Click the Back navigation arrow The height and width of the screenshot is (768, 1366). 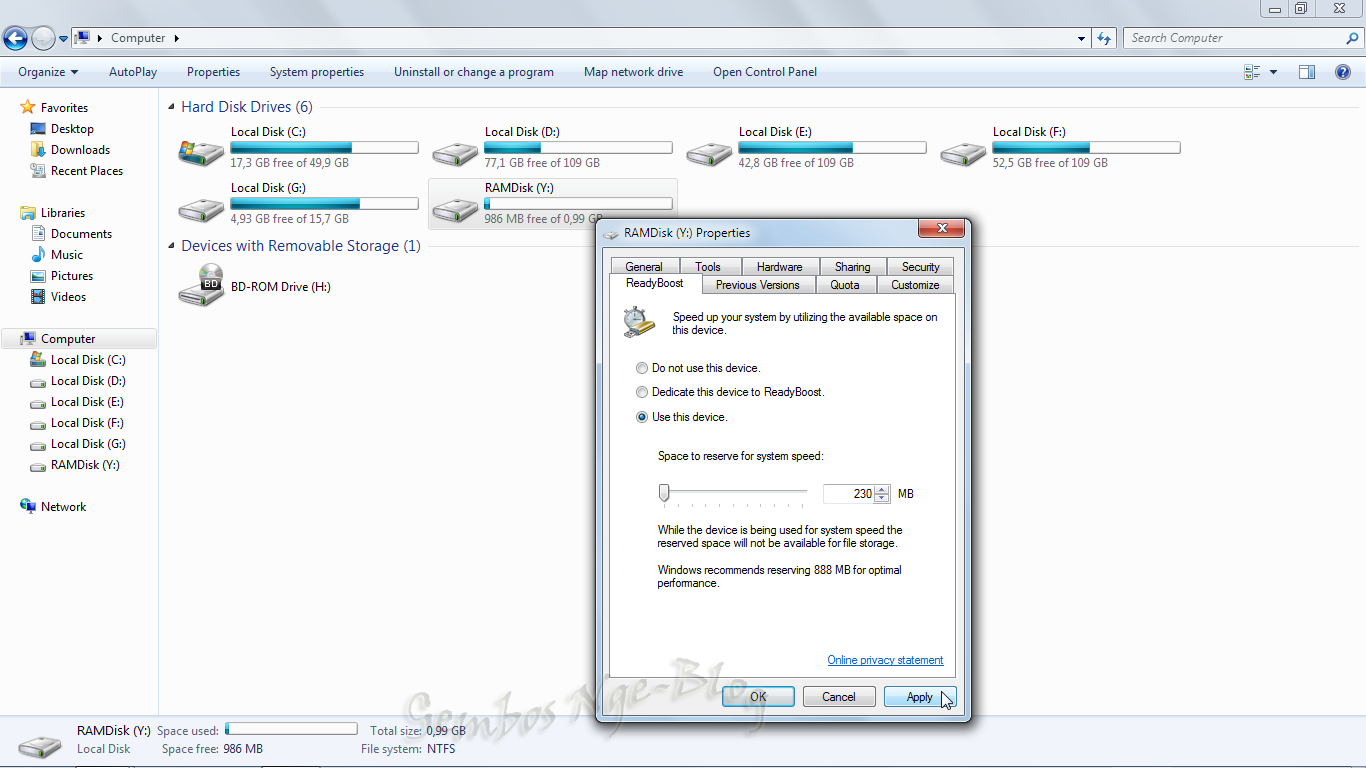point(15,39)
